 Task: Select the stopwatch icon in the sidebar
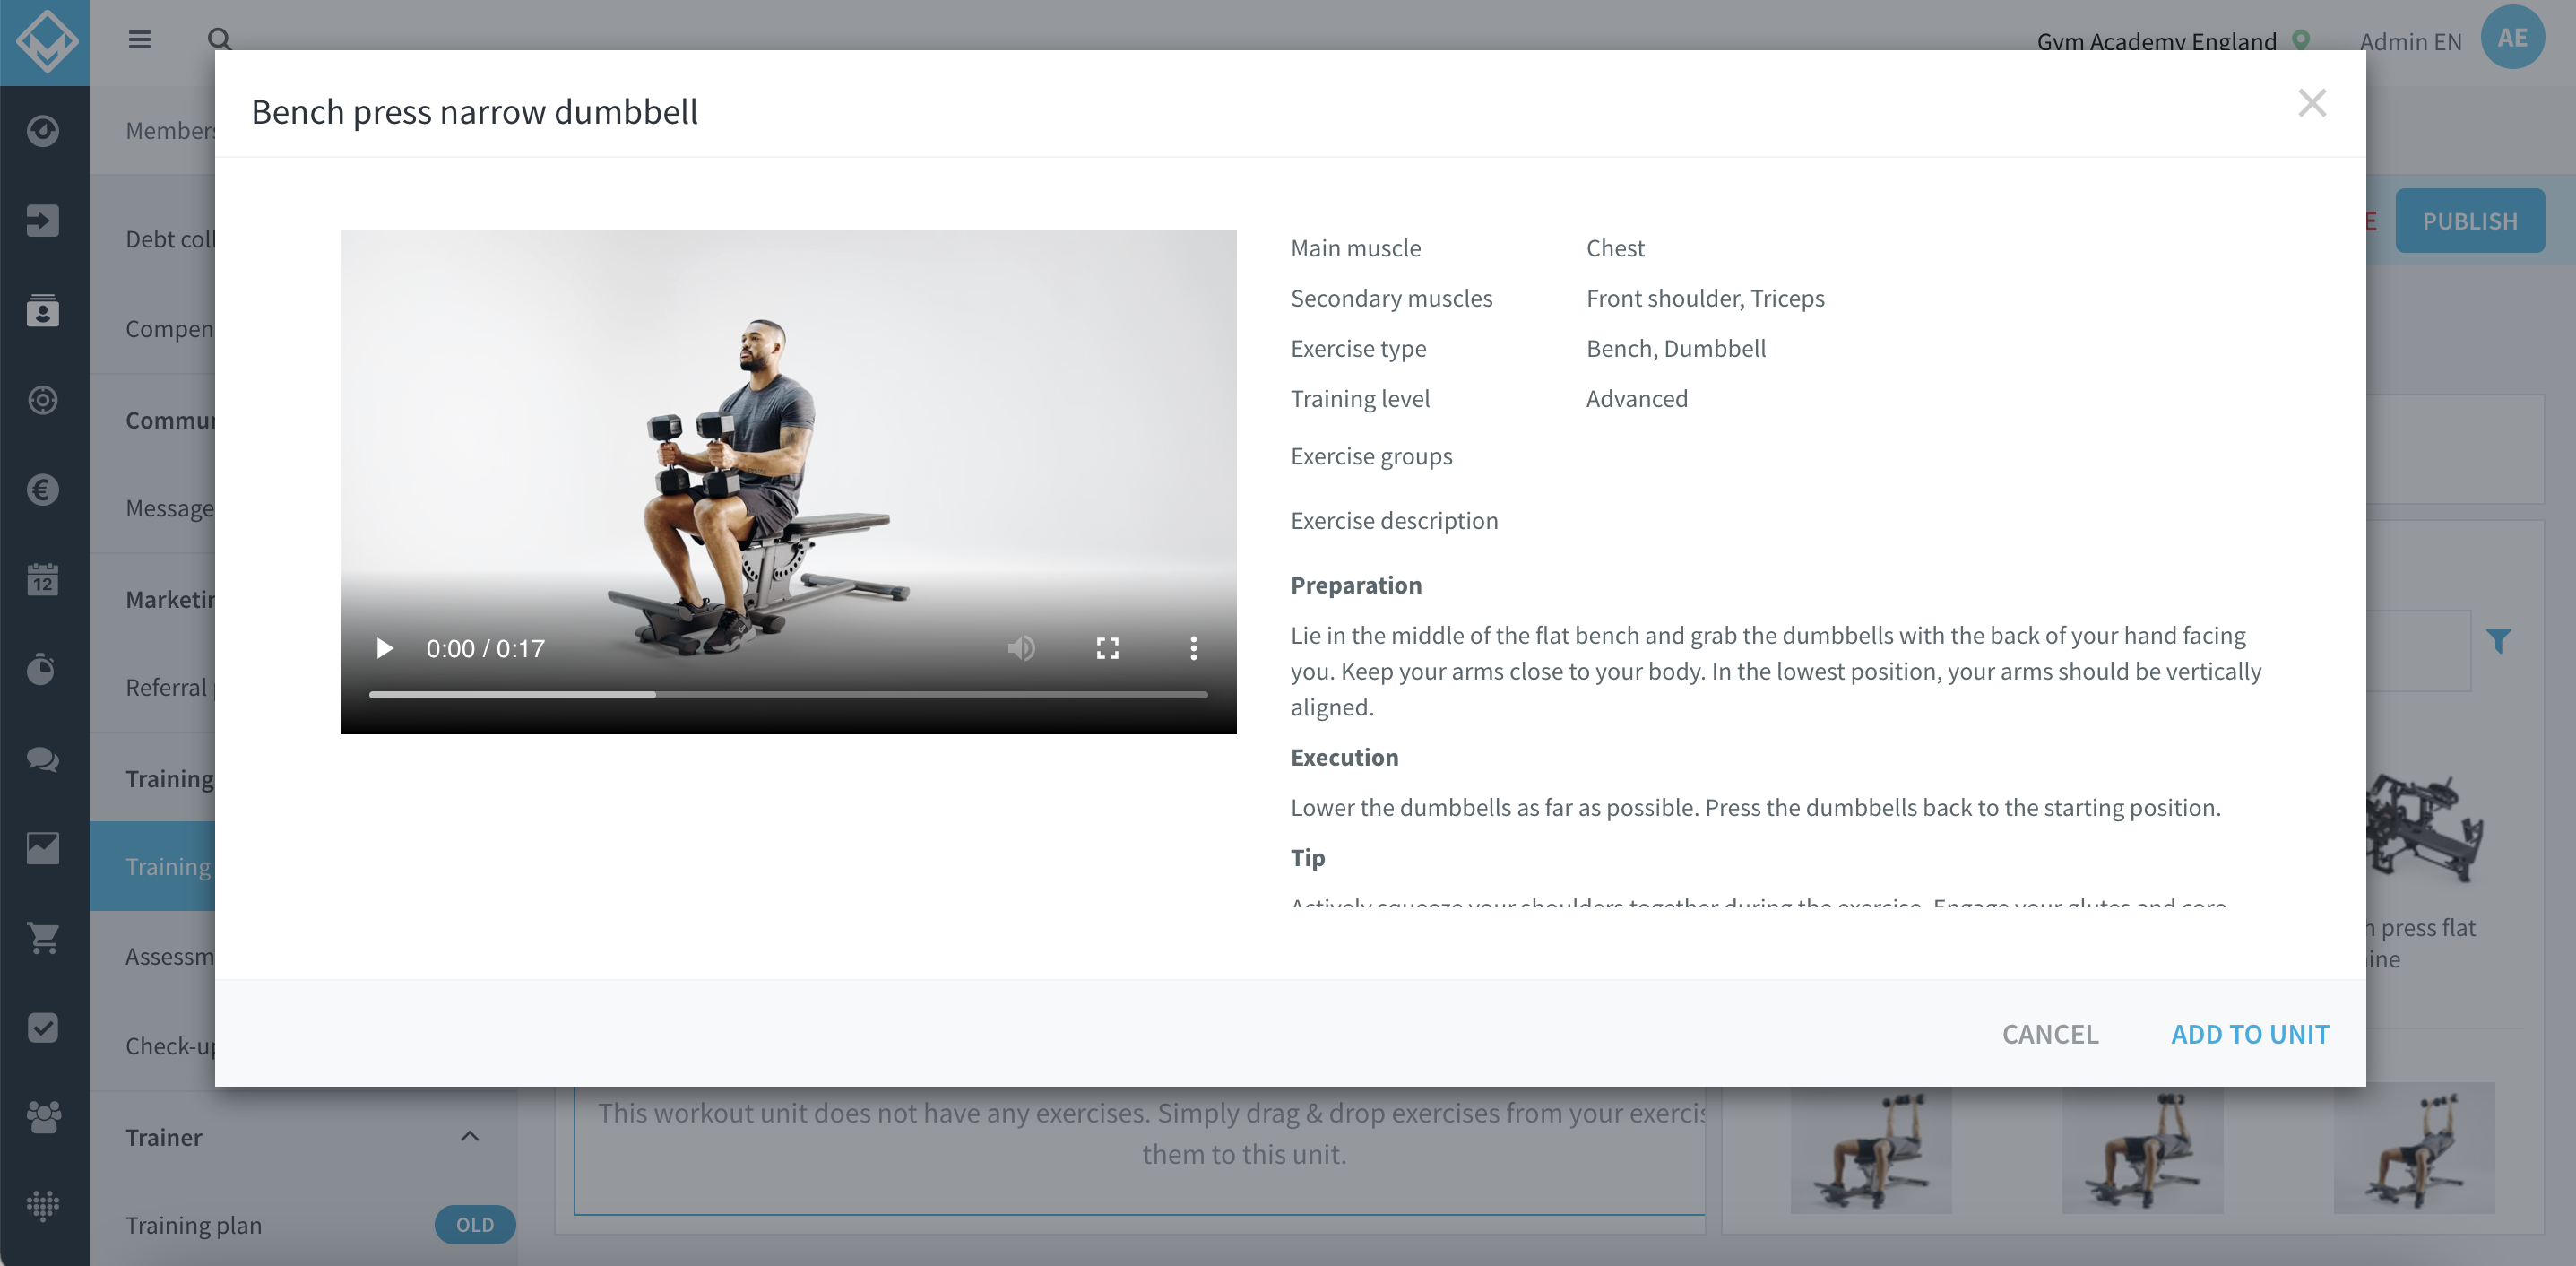coord(43,669)
